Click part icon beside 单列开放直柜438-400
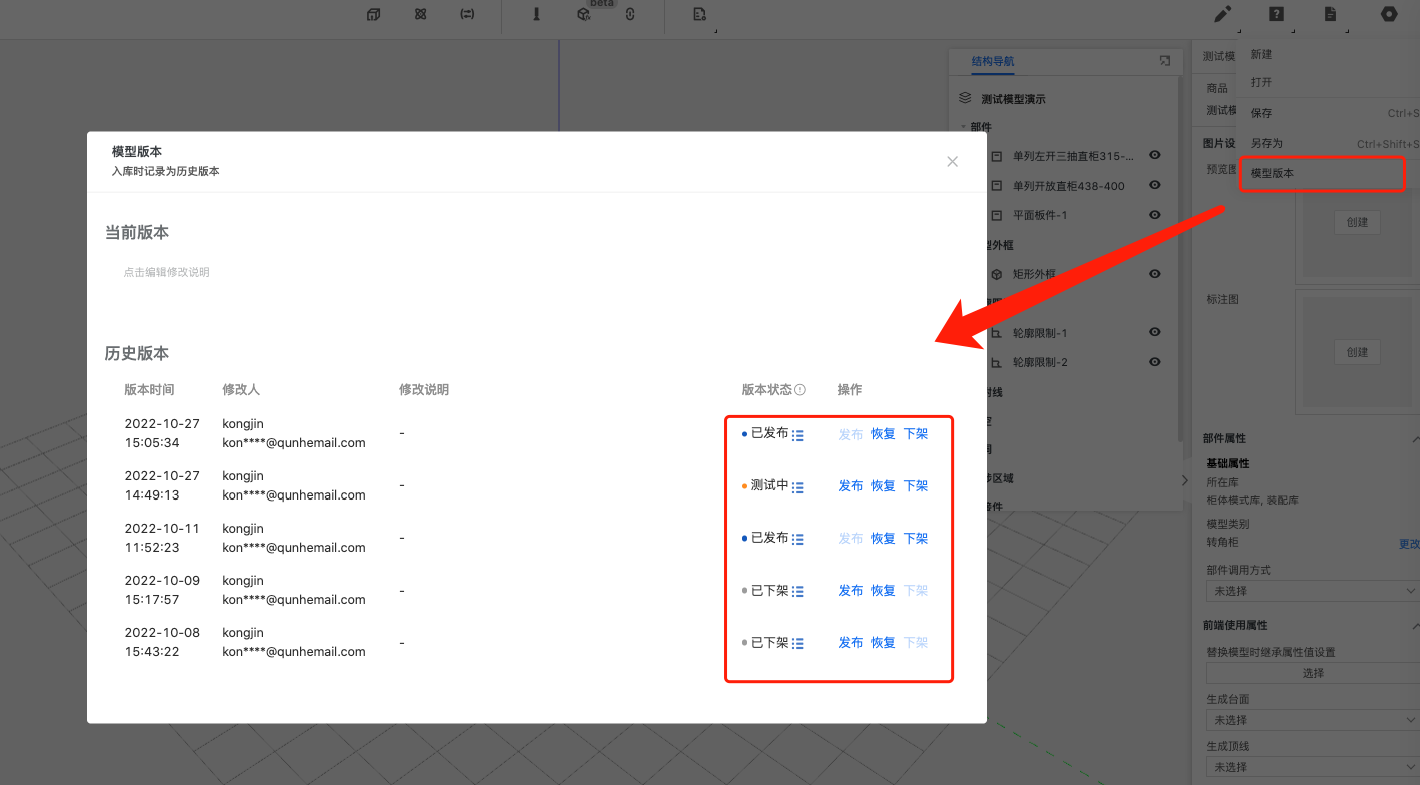The width and height of the screenshot is (1420, 785). (997, 186)
